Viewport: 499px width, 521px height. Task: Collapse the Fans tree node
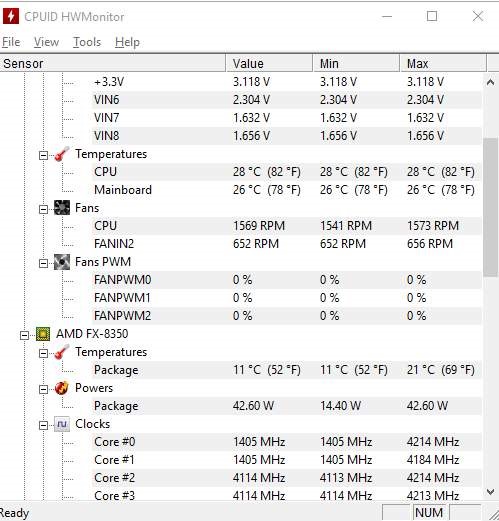click(x=43, y=209)
